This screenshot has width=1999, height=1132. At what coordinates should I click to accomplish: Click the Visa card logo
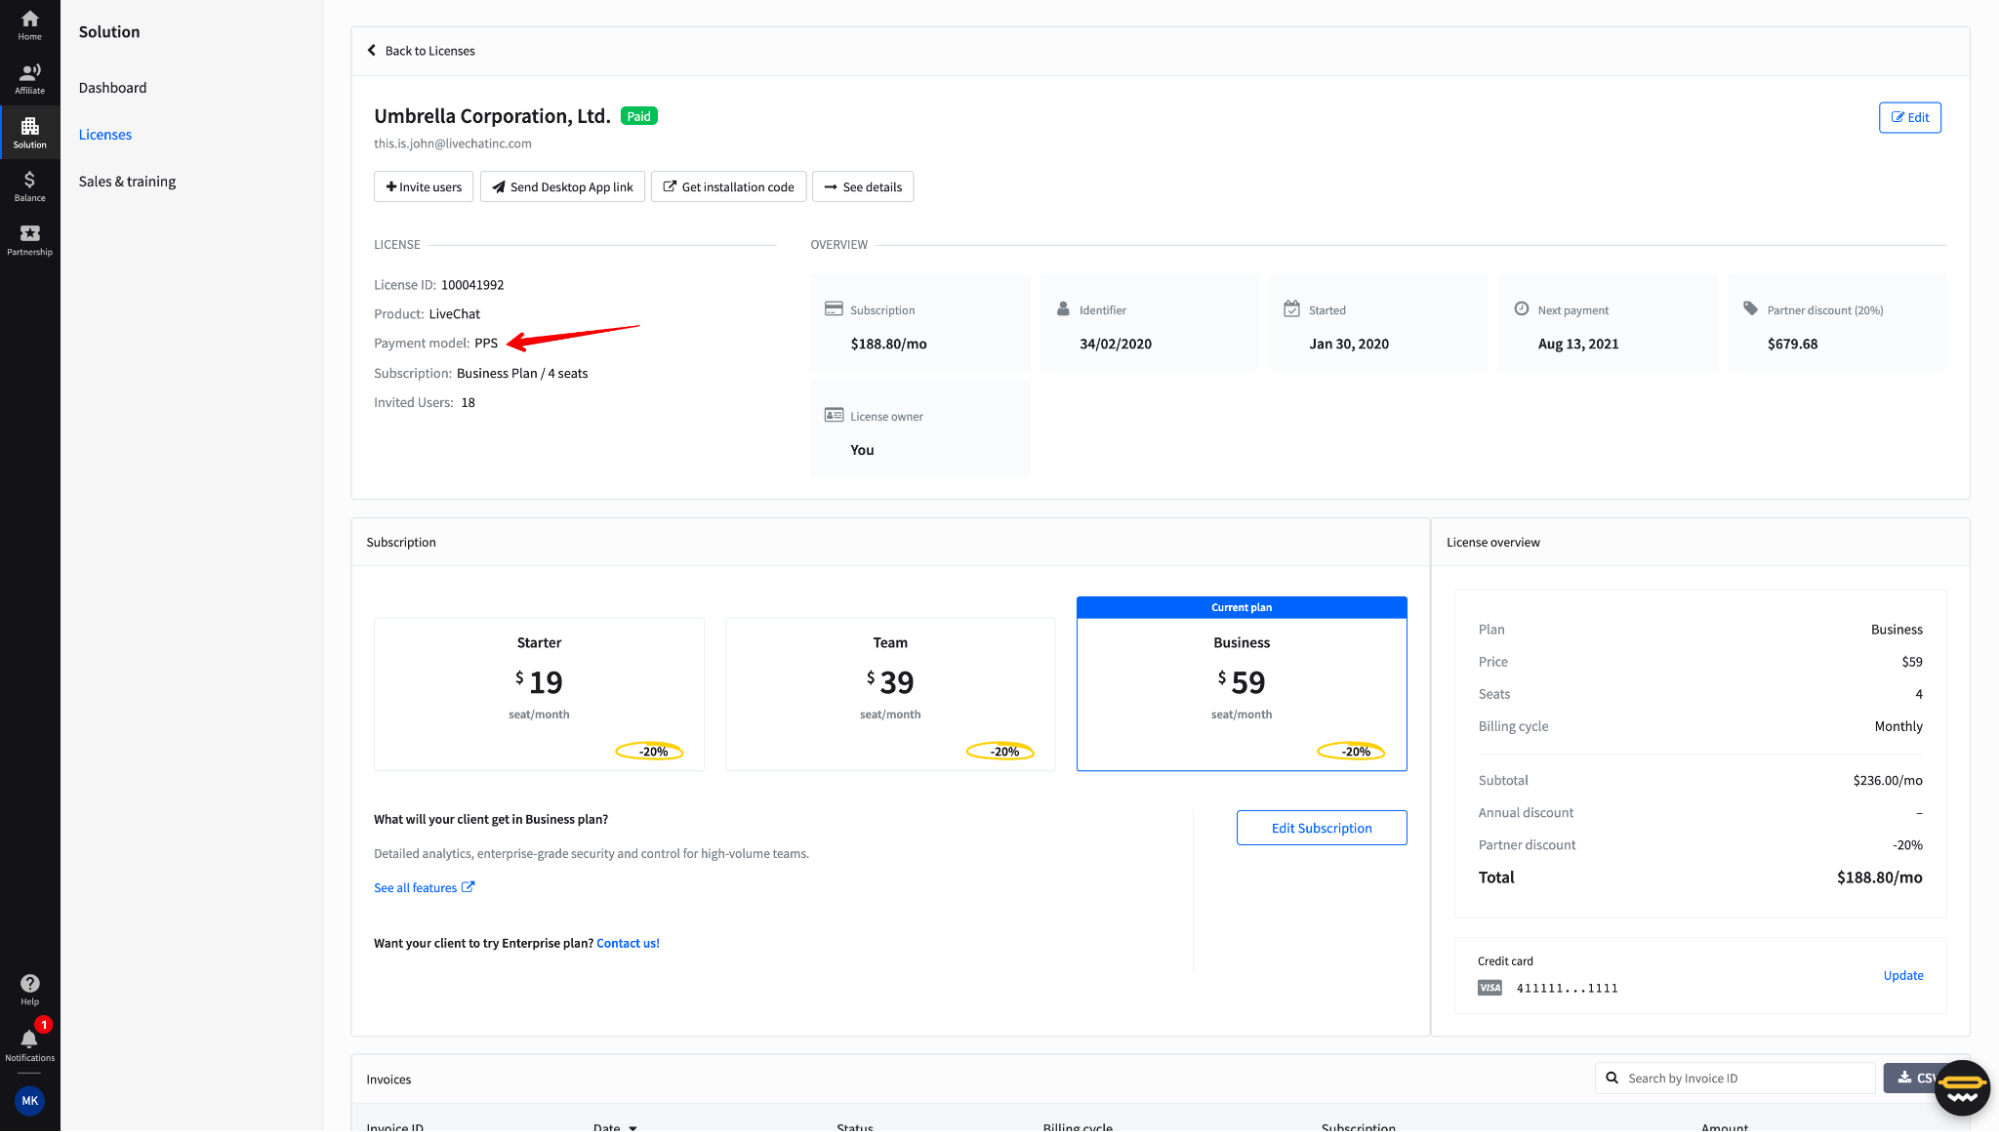[1489, 988]
